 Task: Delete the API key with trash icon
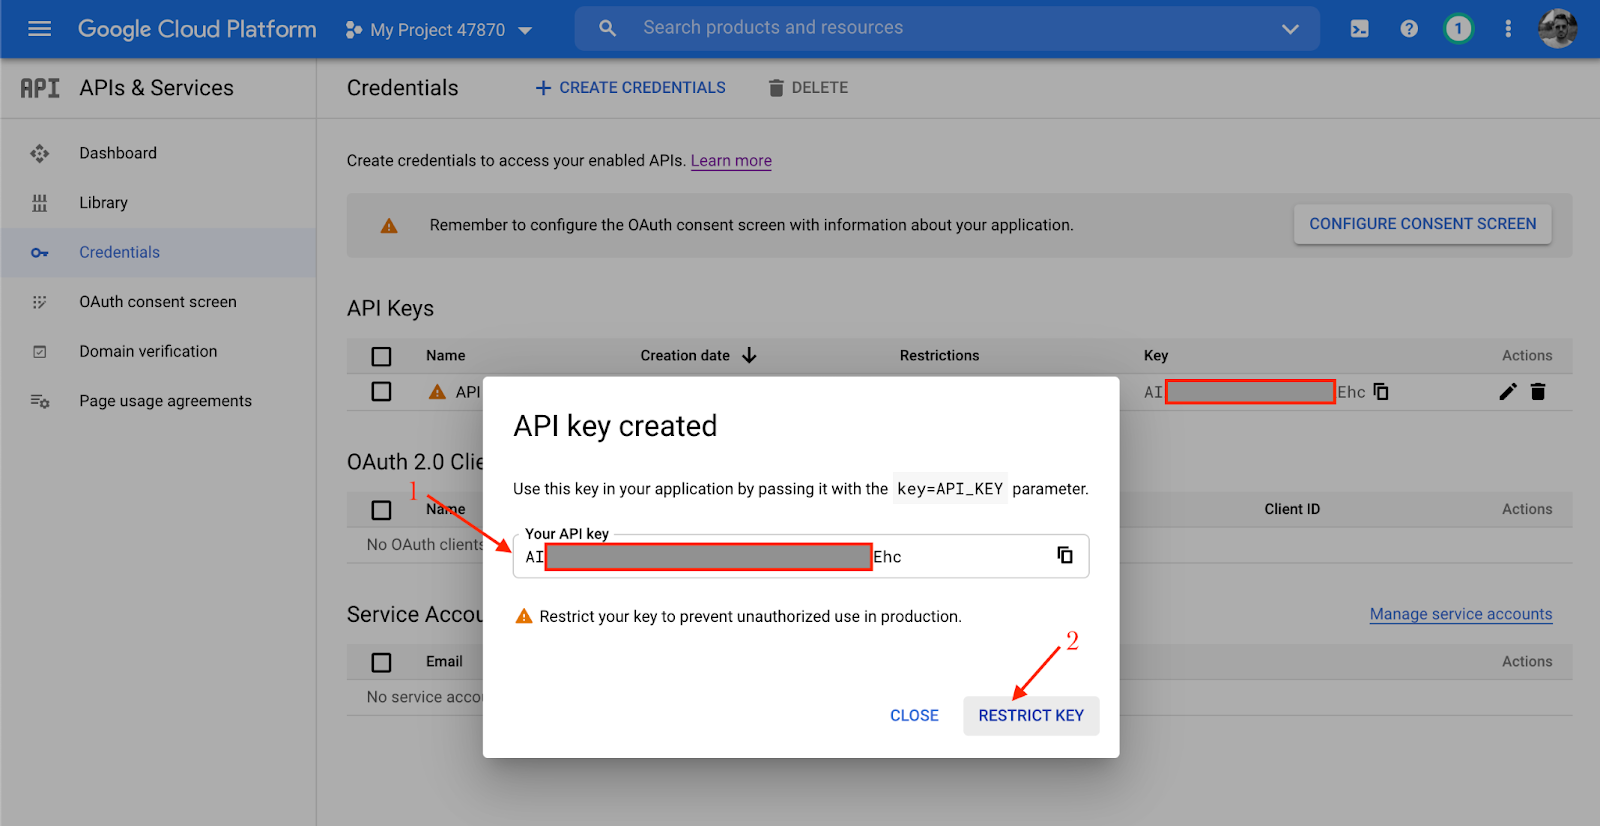click(1538, 392)
